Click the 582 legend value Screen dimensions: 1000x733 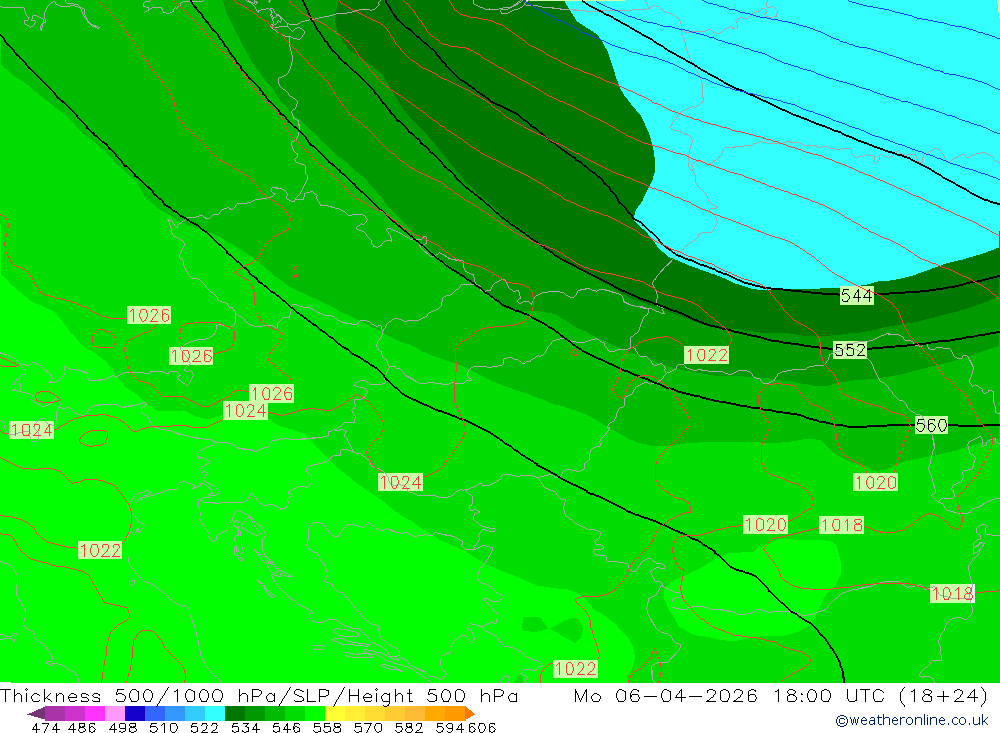pyautogui.click(x=408, y=728)
